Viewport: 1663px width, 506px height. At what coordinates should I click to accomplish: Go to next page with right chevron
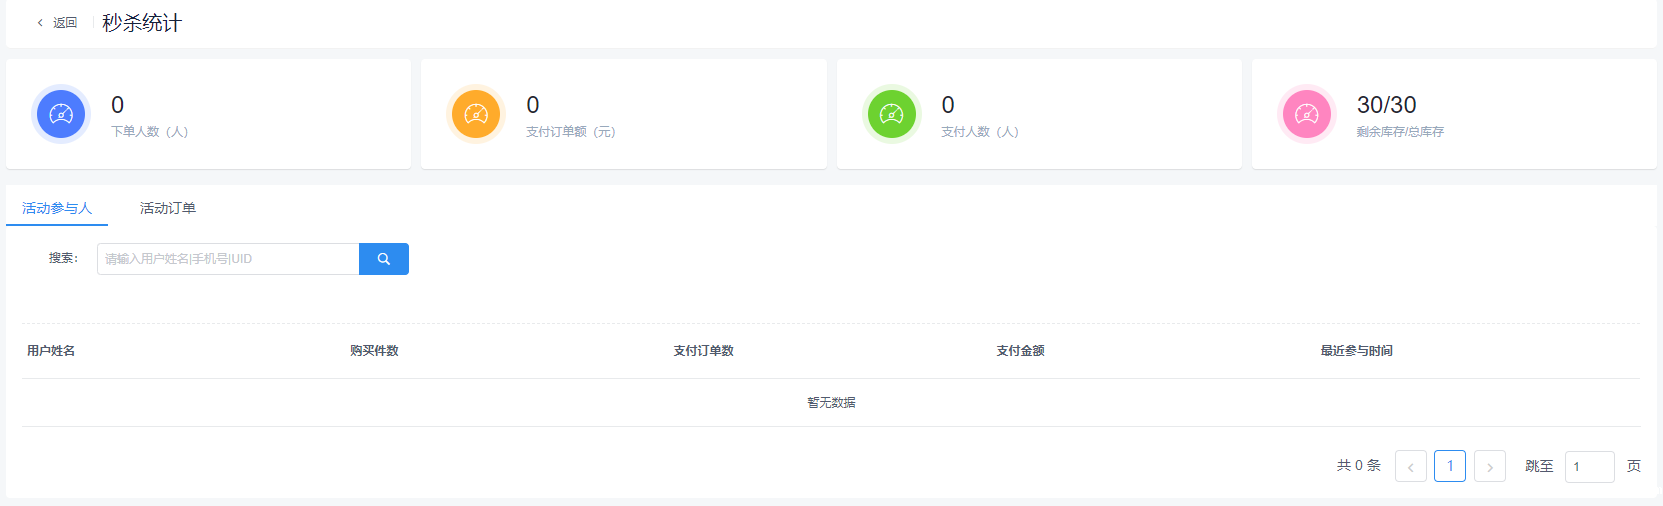[1489, 467]
